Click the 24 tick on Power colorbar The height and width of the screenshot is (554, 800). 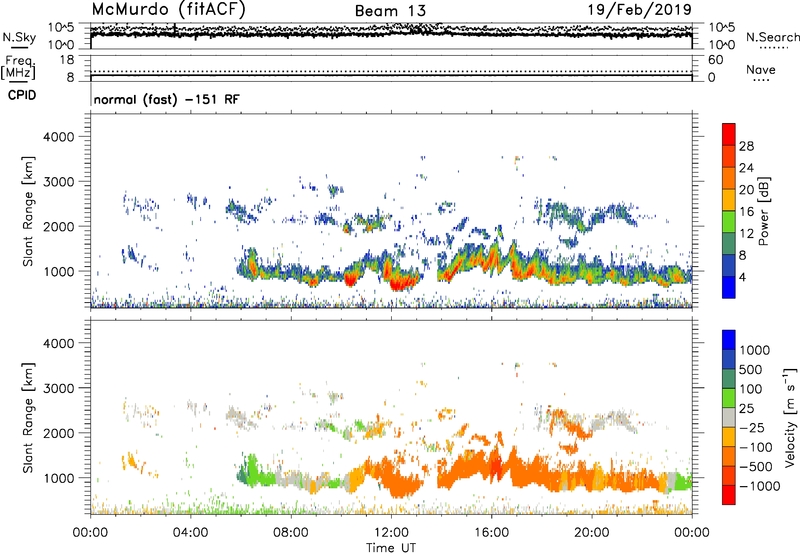[746, 168]
